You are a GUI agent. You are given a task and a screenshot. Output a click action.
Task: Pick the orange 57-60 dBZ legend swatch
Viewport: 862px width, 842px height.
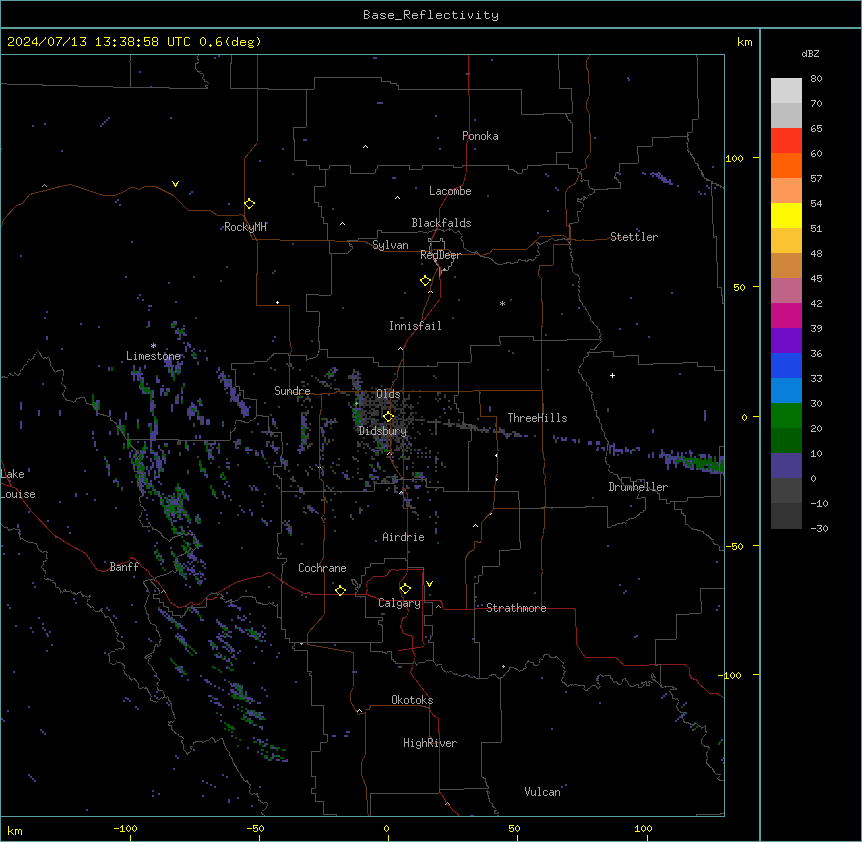(x=786, y=165)
